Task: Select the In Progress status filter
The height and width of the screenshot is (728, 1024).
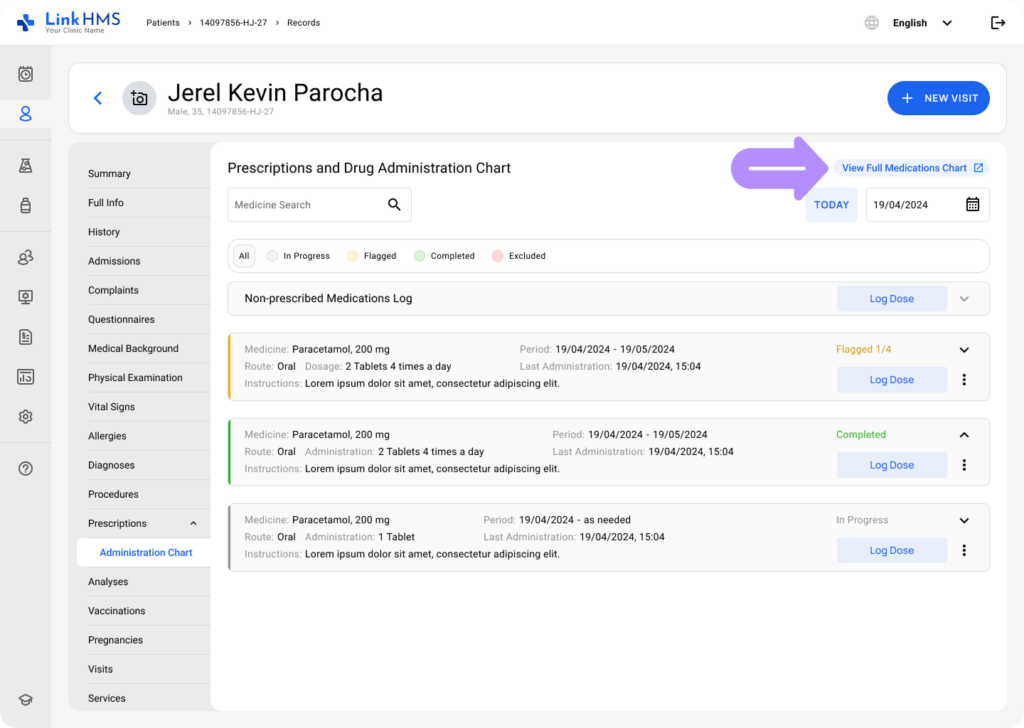Action: point(298,256)
